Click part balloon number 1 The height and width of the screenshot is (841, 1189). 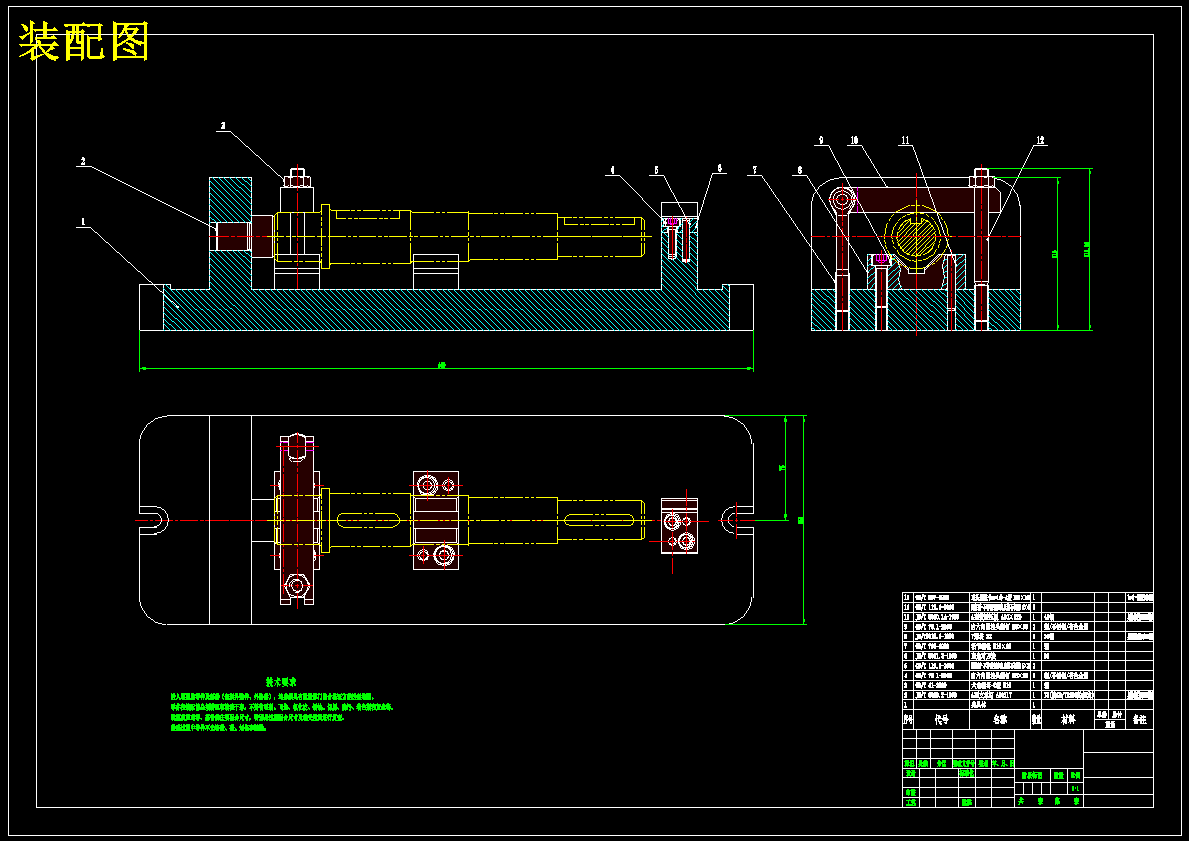pyautogui.click(x=83, y=222)
